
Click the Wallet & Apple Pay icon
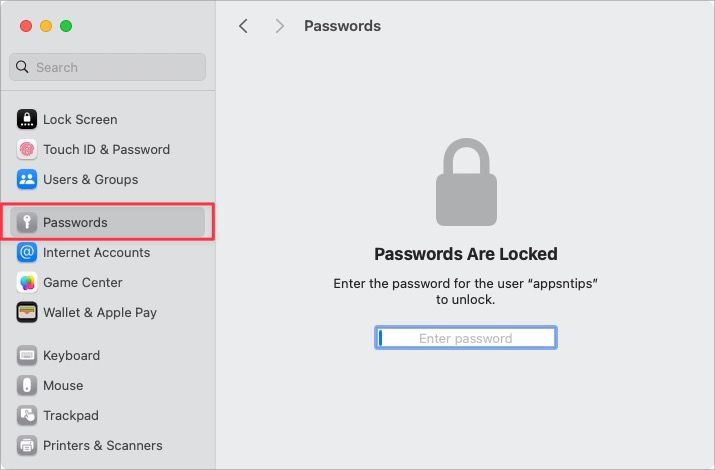click(x=27, y=313)
